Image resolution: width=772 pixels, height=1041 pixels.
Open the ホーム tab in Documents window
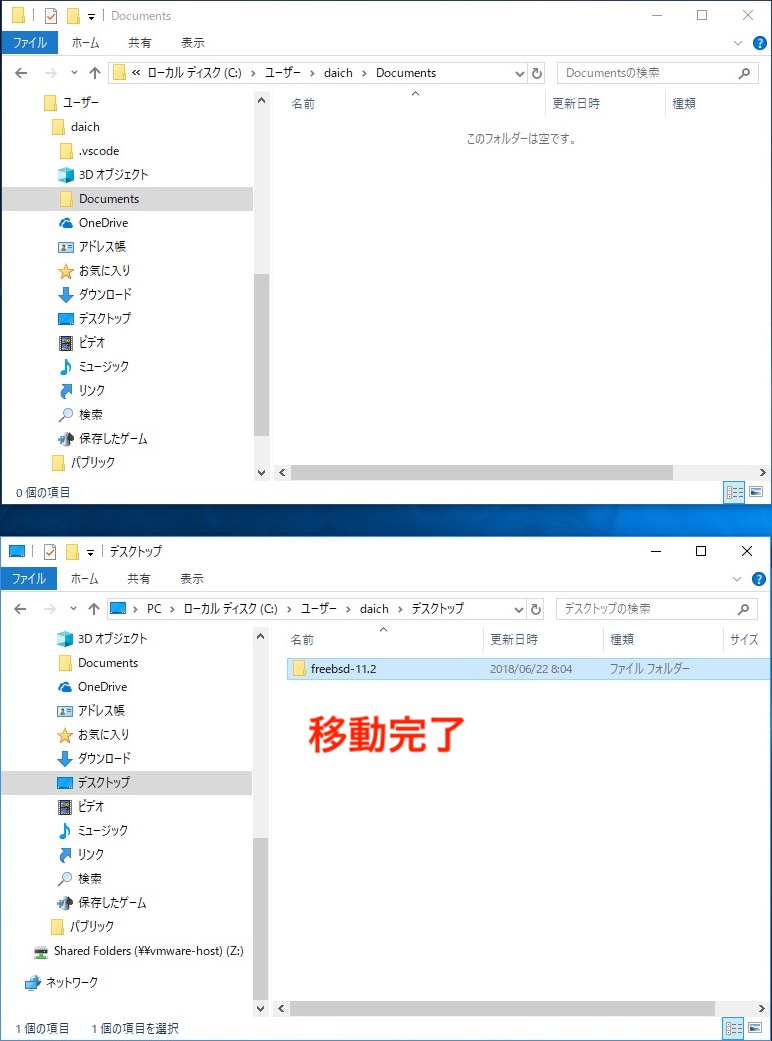(x=85, y=43)
